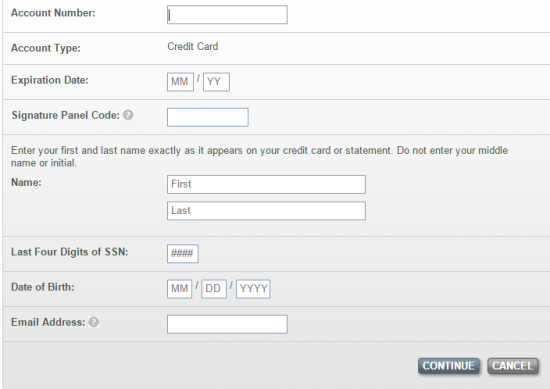Click the Email Address input field
This screenshot has height=389, width=550.
[x=227, y=324]
